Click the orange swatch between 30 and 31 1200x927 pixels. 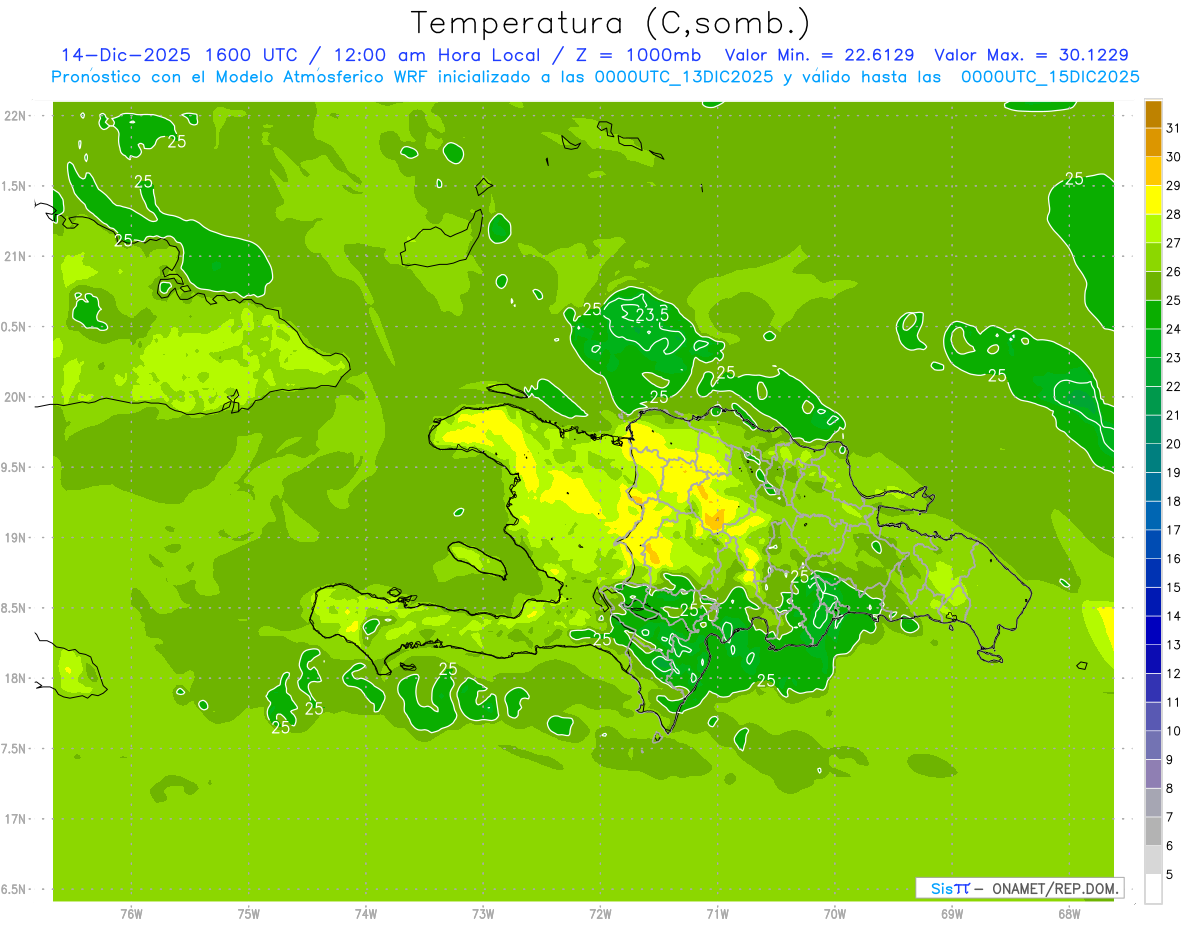1153,142
